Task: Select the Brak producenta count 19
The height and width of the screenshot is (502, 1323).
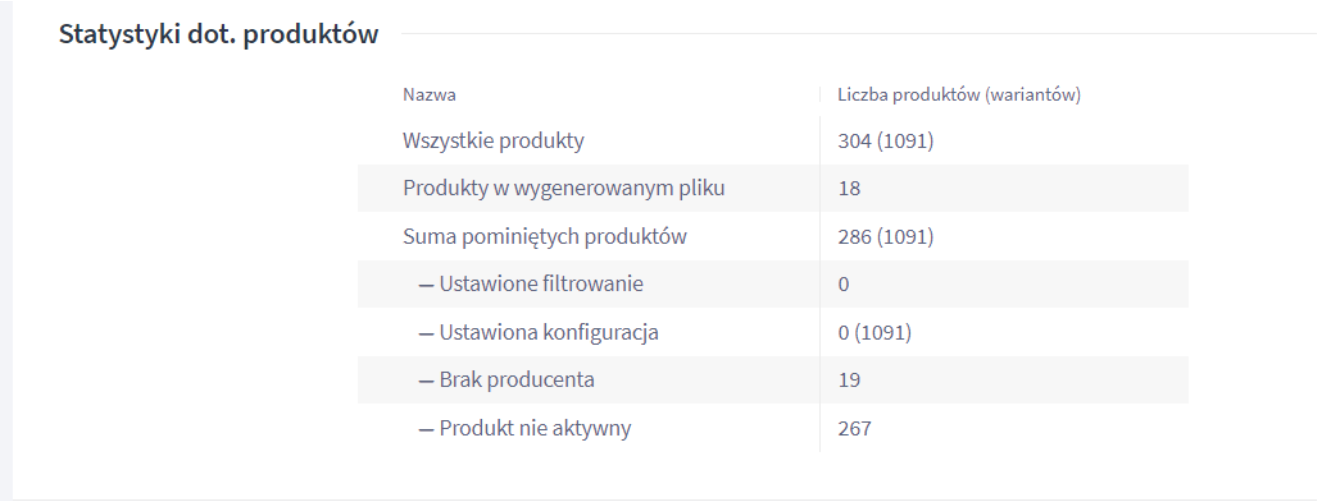Action: (x=849, y=381)
